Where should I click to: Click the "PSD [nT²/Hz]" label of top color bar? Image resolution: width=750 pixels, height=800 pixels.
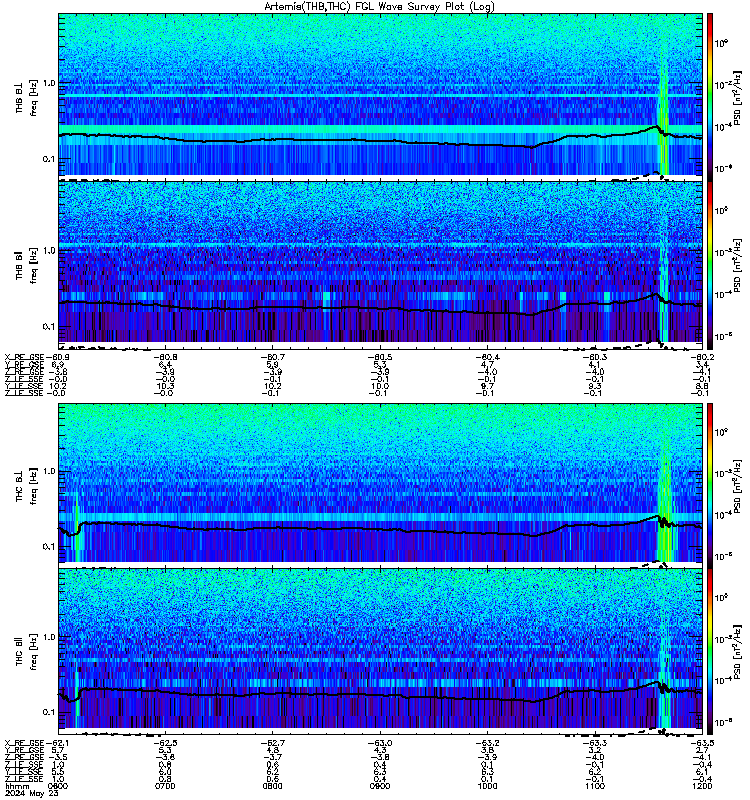[737, 98]
